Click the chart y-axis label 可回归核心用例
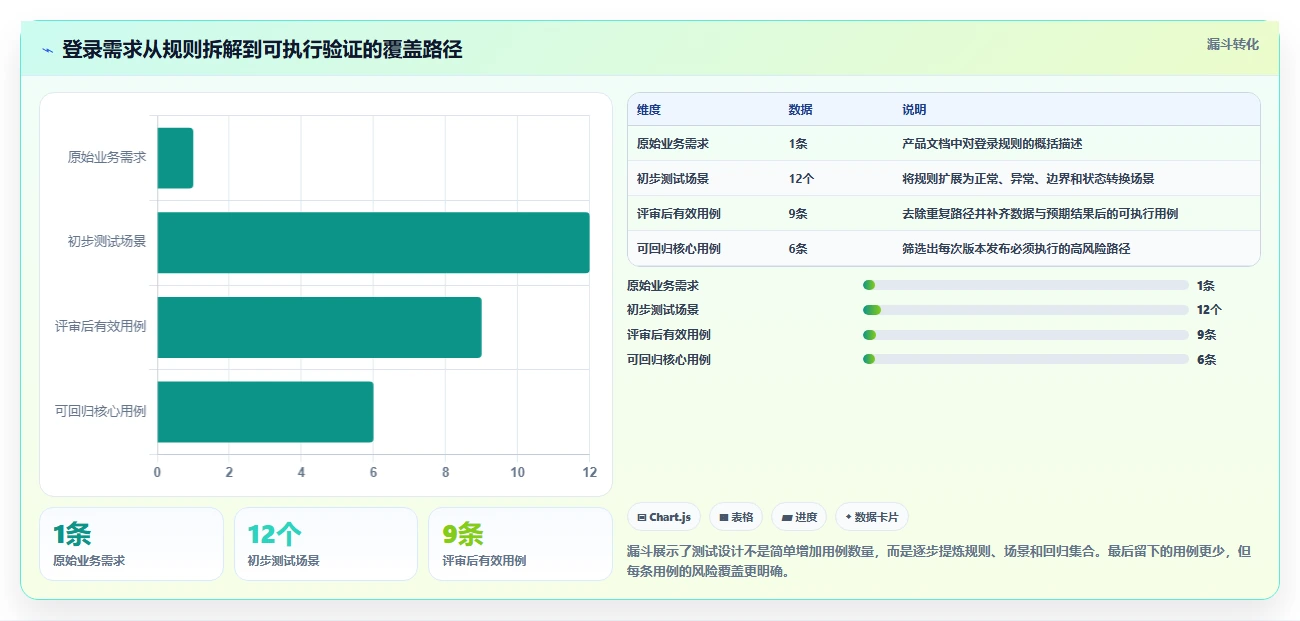Image resolution: width=1300 pixels, height=621 pixels. (101, 412)
